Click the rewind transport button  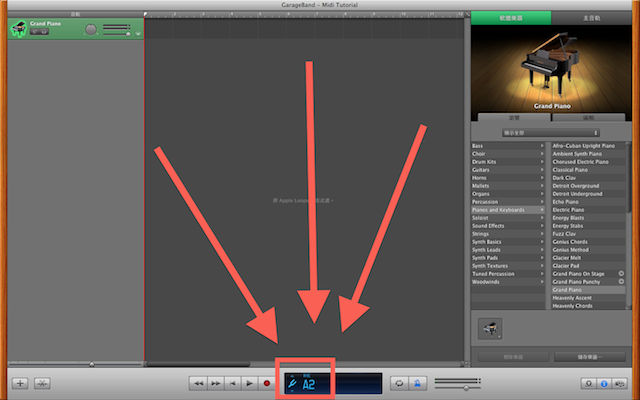point(198,383)
